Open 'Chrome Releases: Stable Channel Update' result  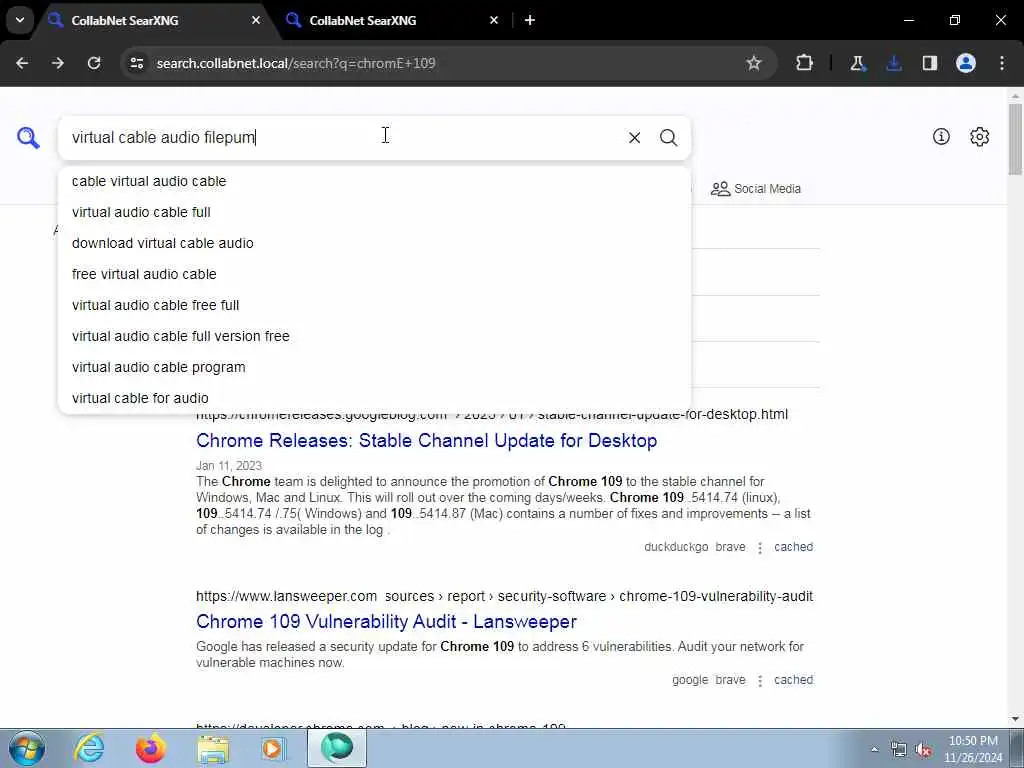tap(426, 441)
